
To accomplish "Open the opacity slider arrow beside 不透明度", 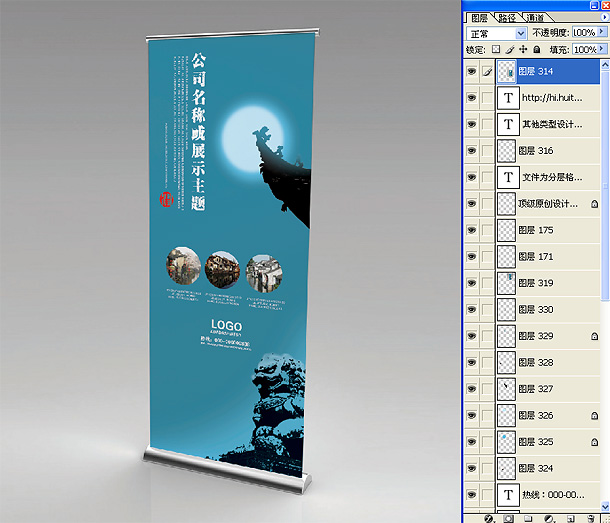I will coord(602,32).
